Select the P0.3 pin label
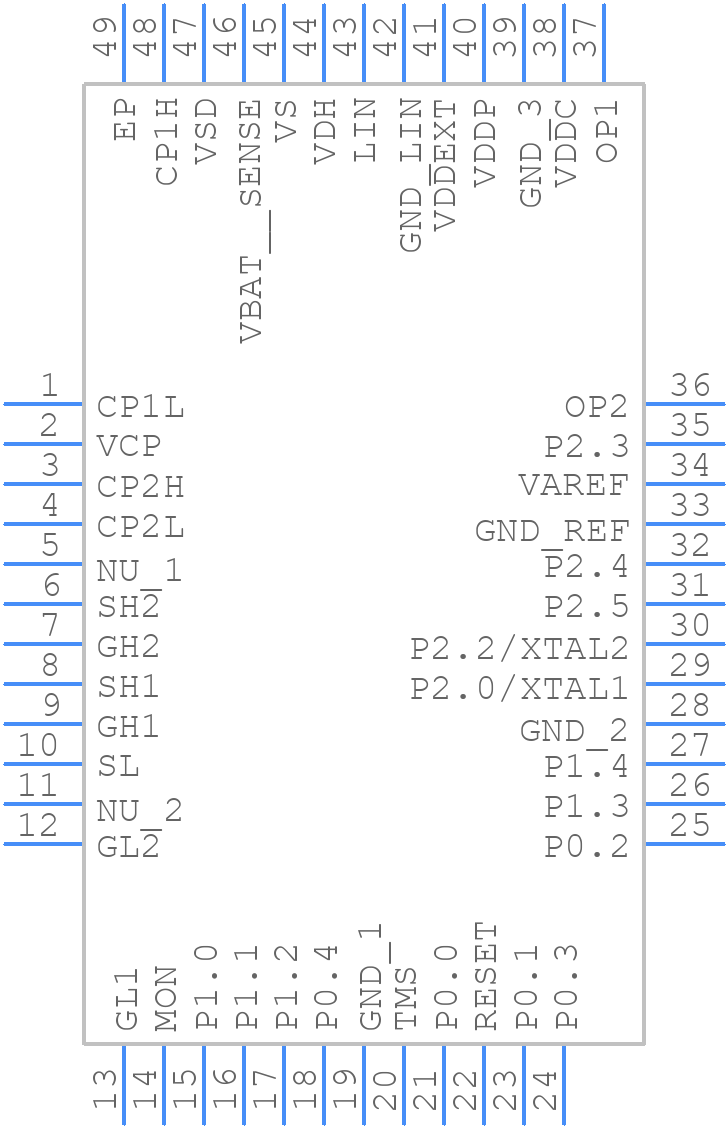 pyautogui.click(x=566, y=986)
